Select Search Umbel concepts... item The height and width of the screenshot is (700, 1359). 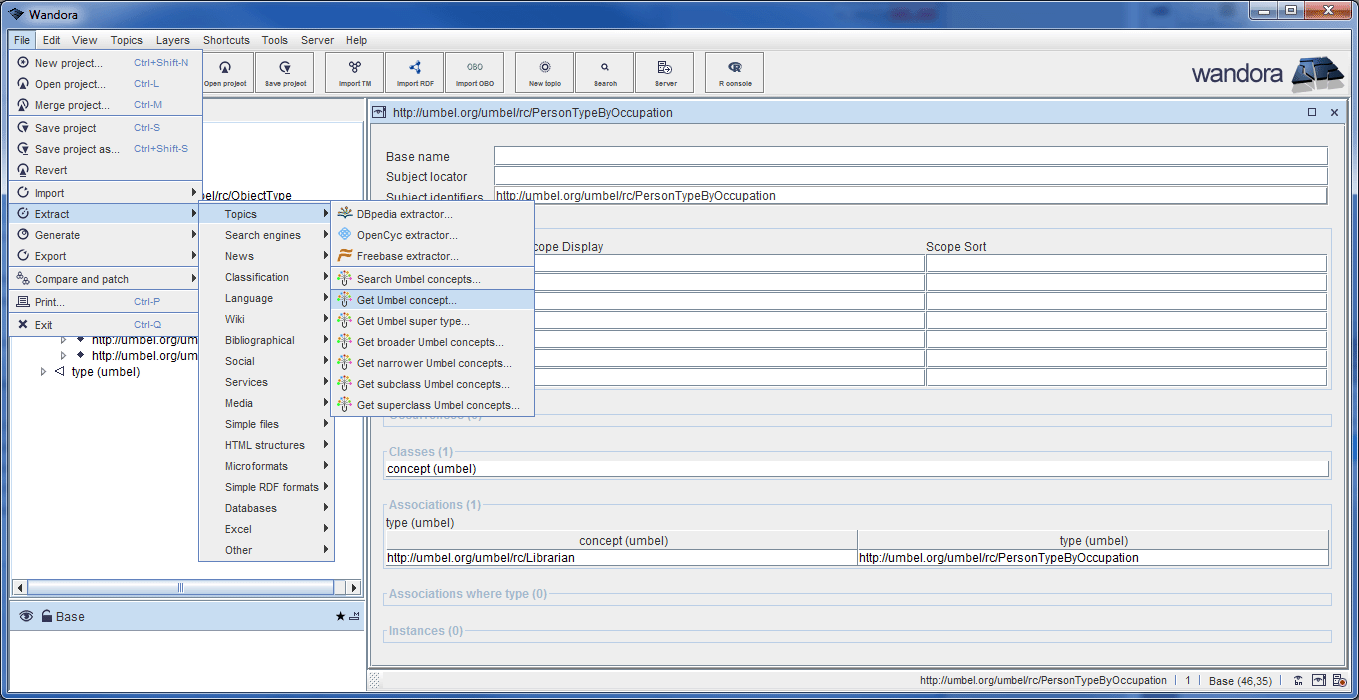click(x=433, y=279)
